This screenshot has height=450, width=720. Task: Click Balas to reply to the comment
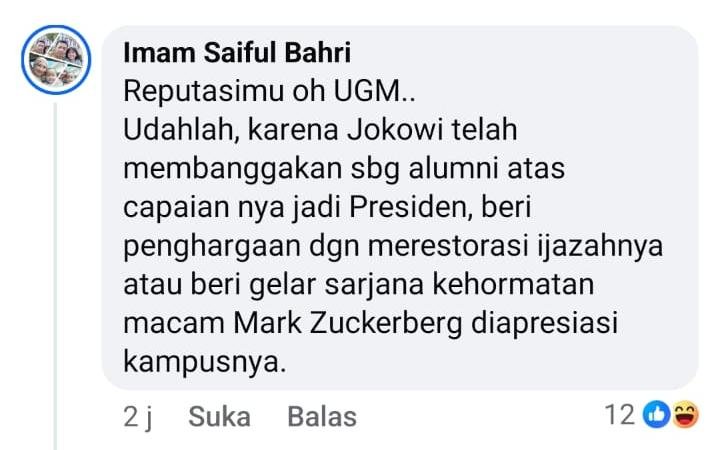[321, 416]
